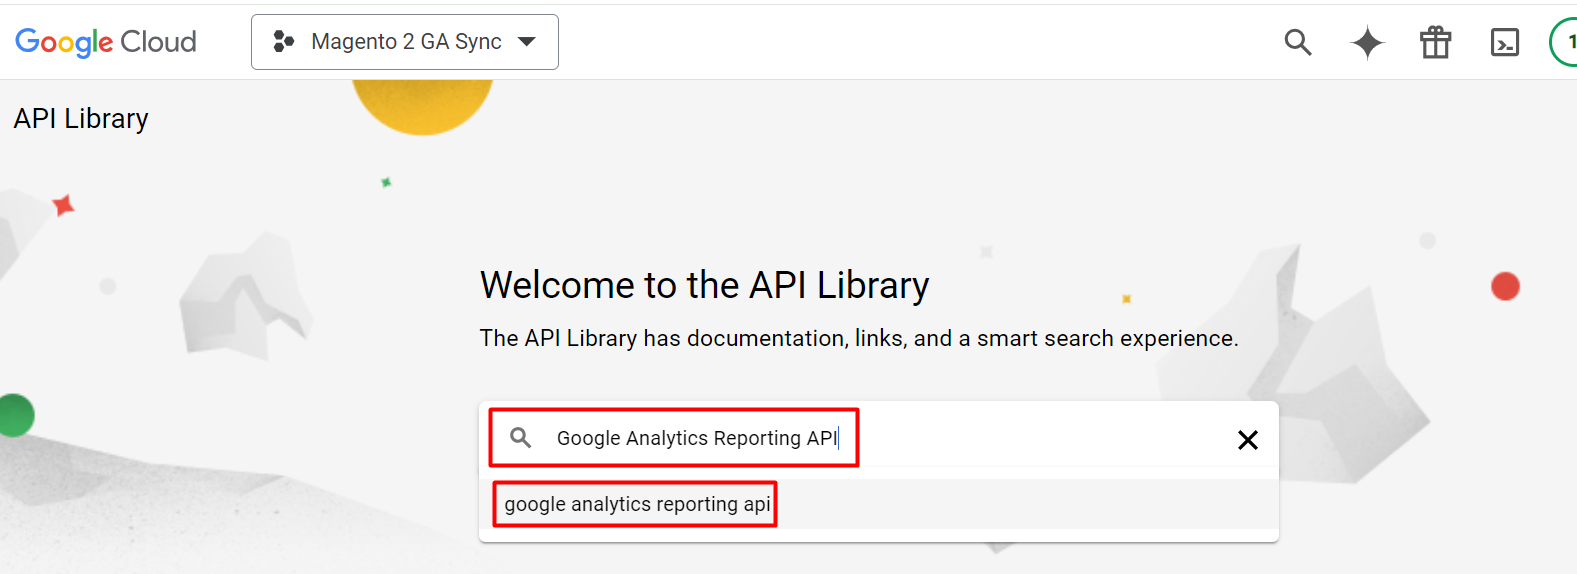Click the green circle decoration
The height and width of the screenshot is (574, 1577).
15,415
